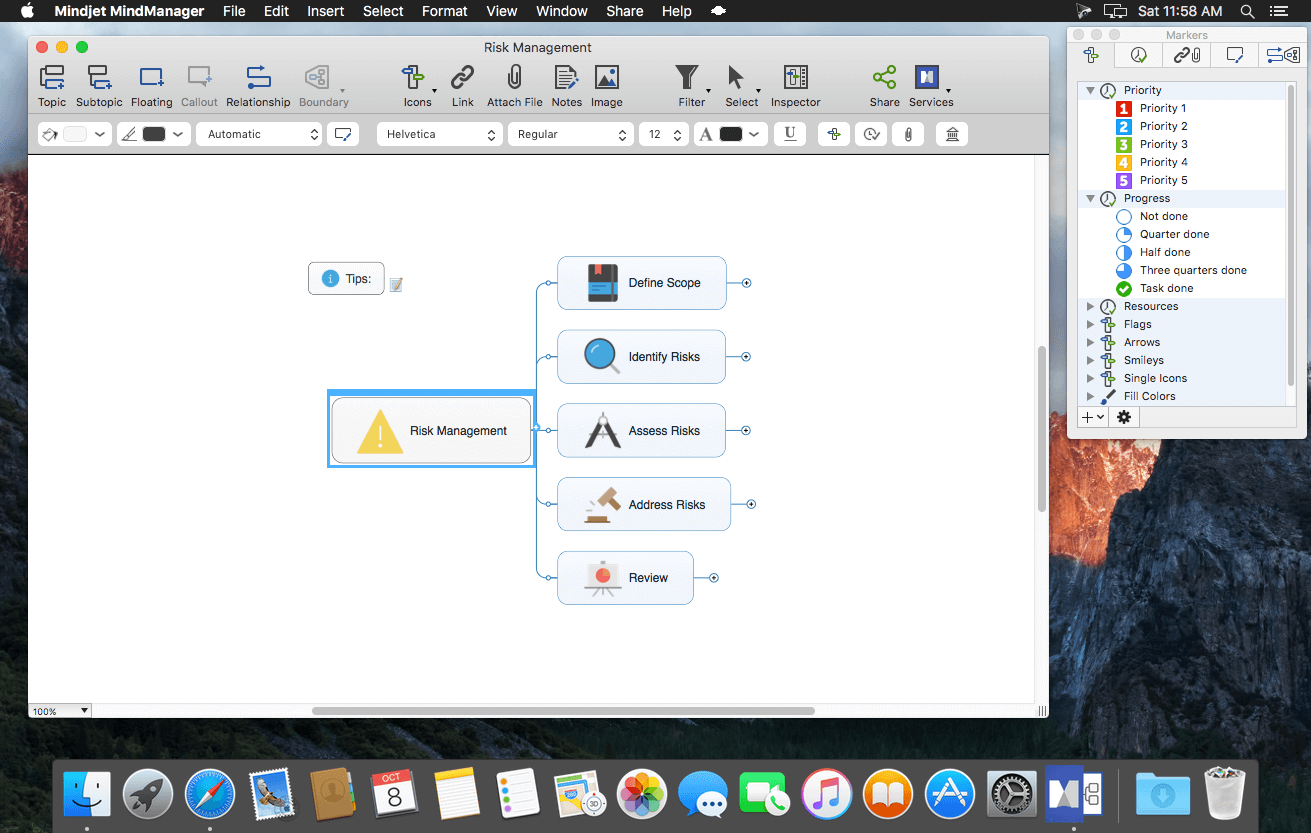Open the Inspector panel

click(795, 86)
